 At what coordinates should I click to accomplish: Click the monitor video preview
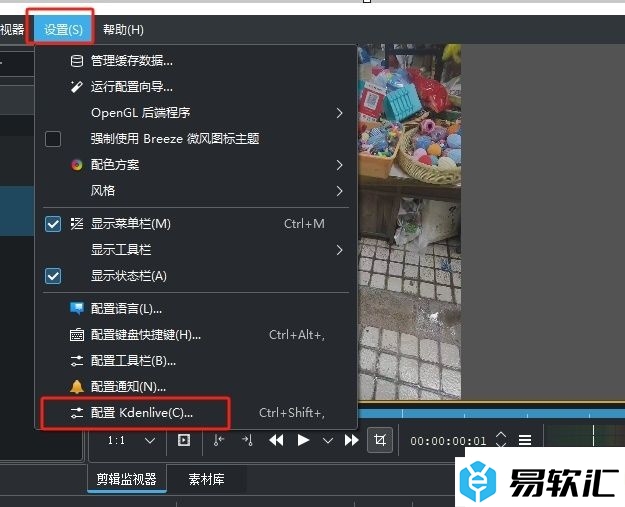(x=410, y=222)
